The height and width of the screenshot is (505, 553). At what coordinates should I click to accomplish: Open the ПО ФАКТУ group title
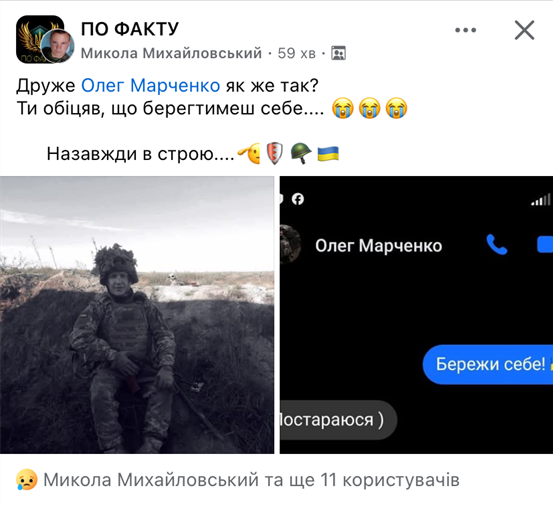[130, 29]
